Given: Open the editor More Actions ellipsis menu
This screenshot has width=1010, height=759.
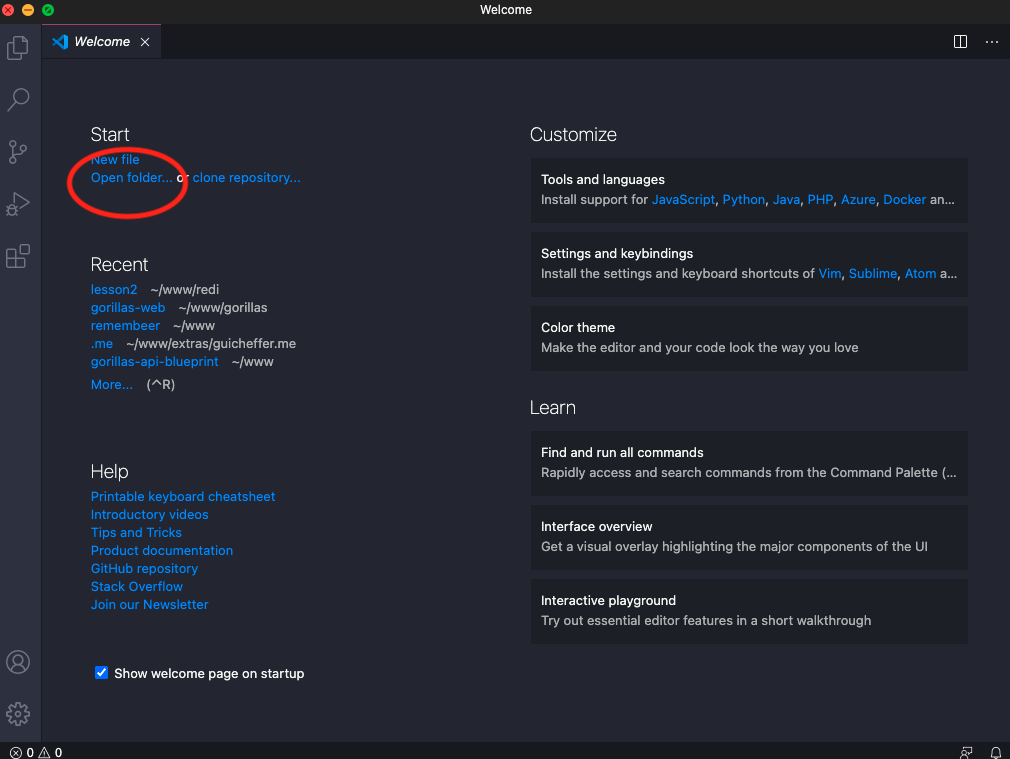Looking at the screenshot, I should 992,42.
